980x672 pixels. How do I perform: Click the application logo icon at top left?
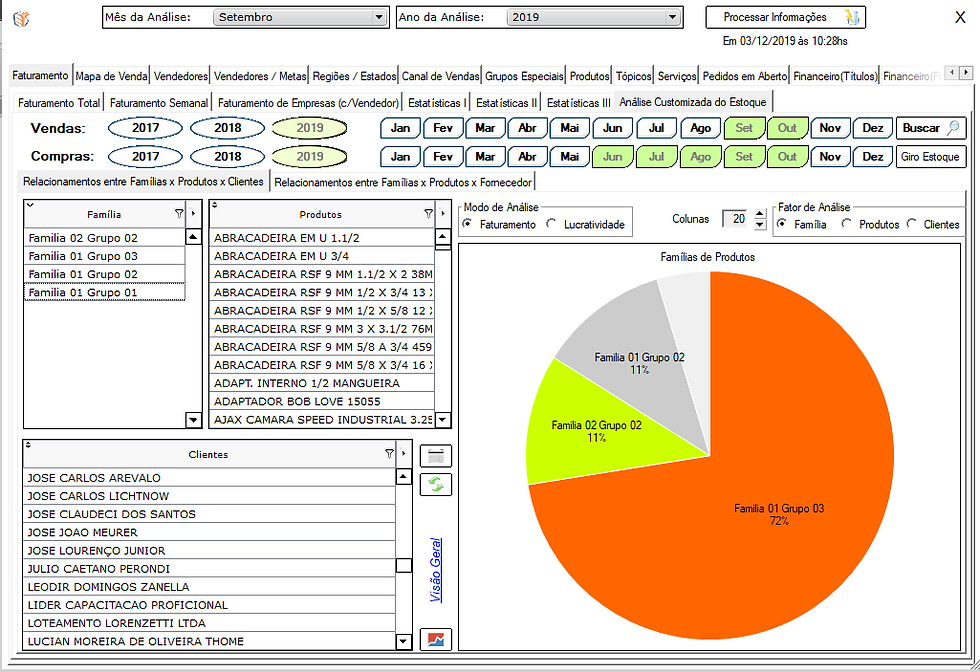pyautogui.click(x=21, y=19)
